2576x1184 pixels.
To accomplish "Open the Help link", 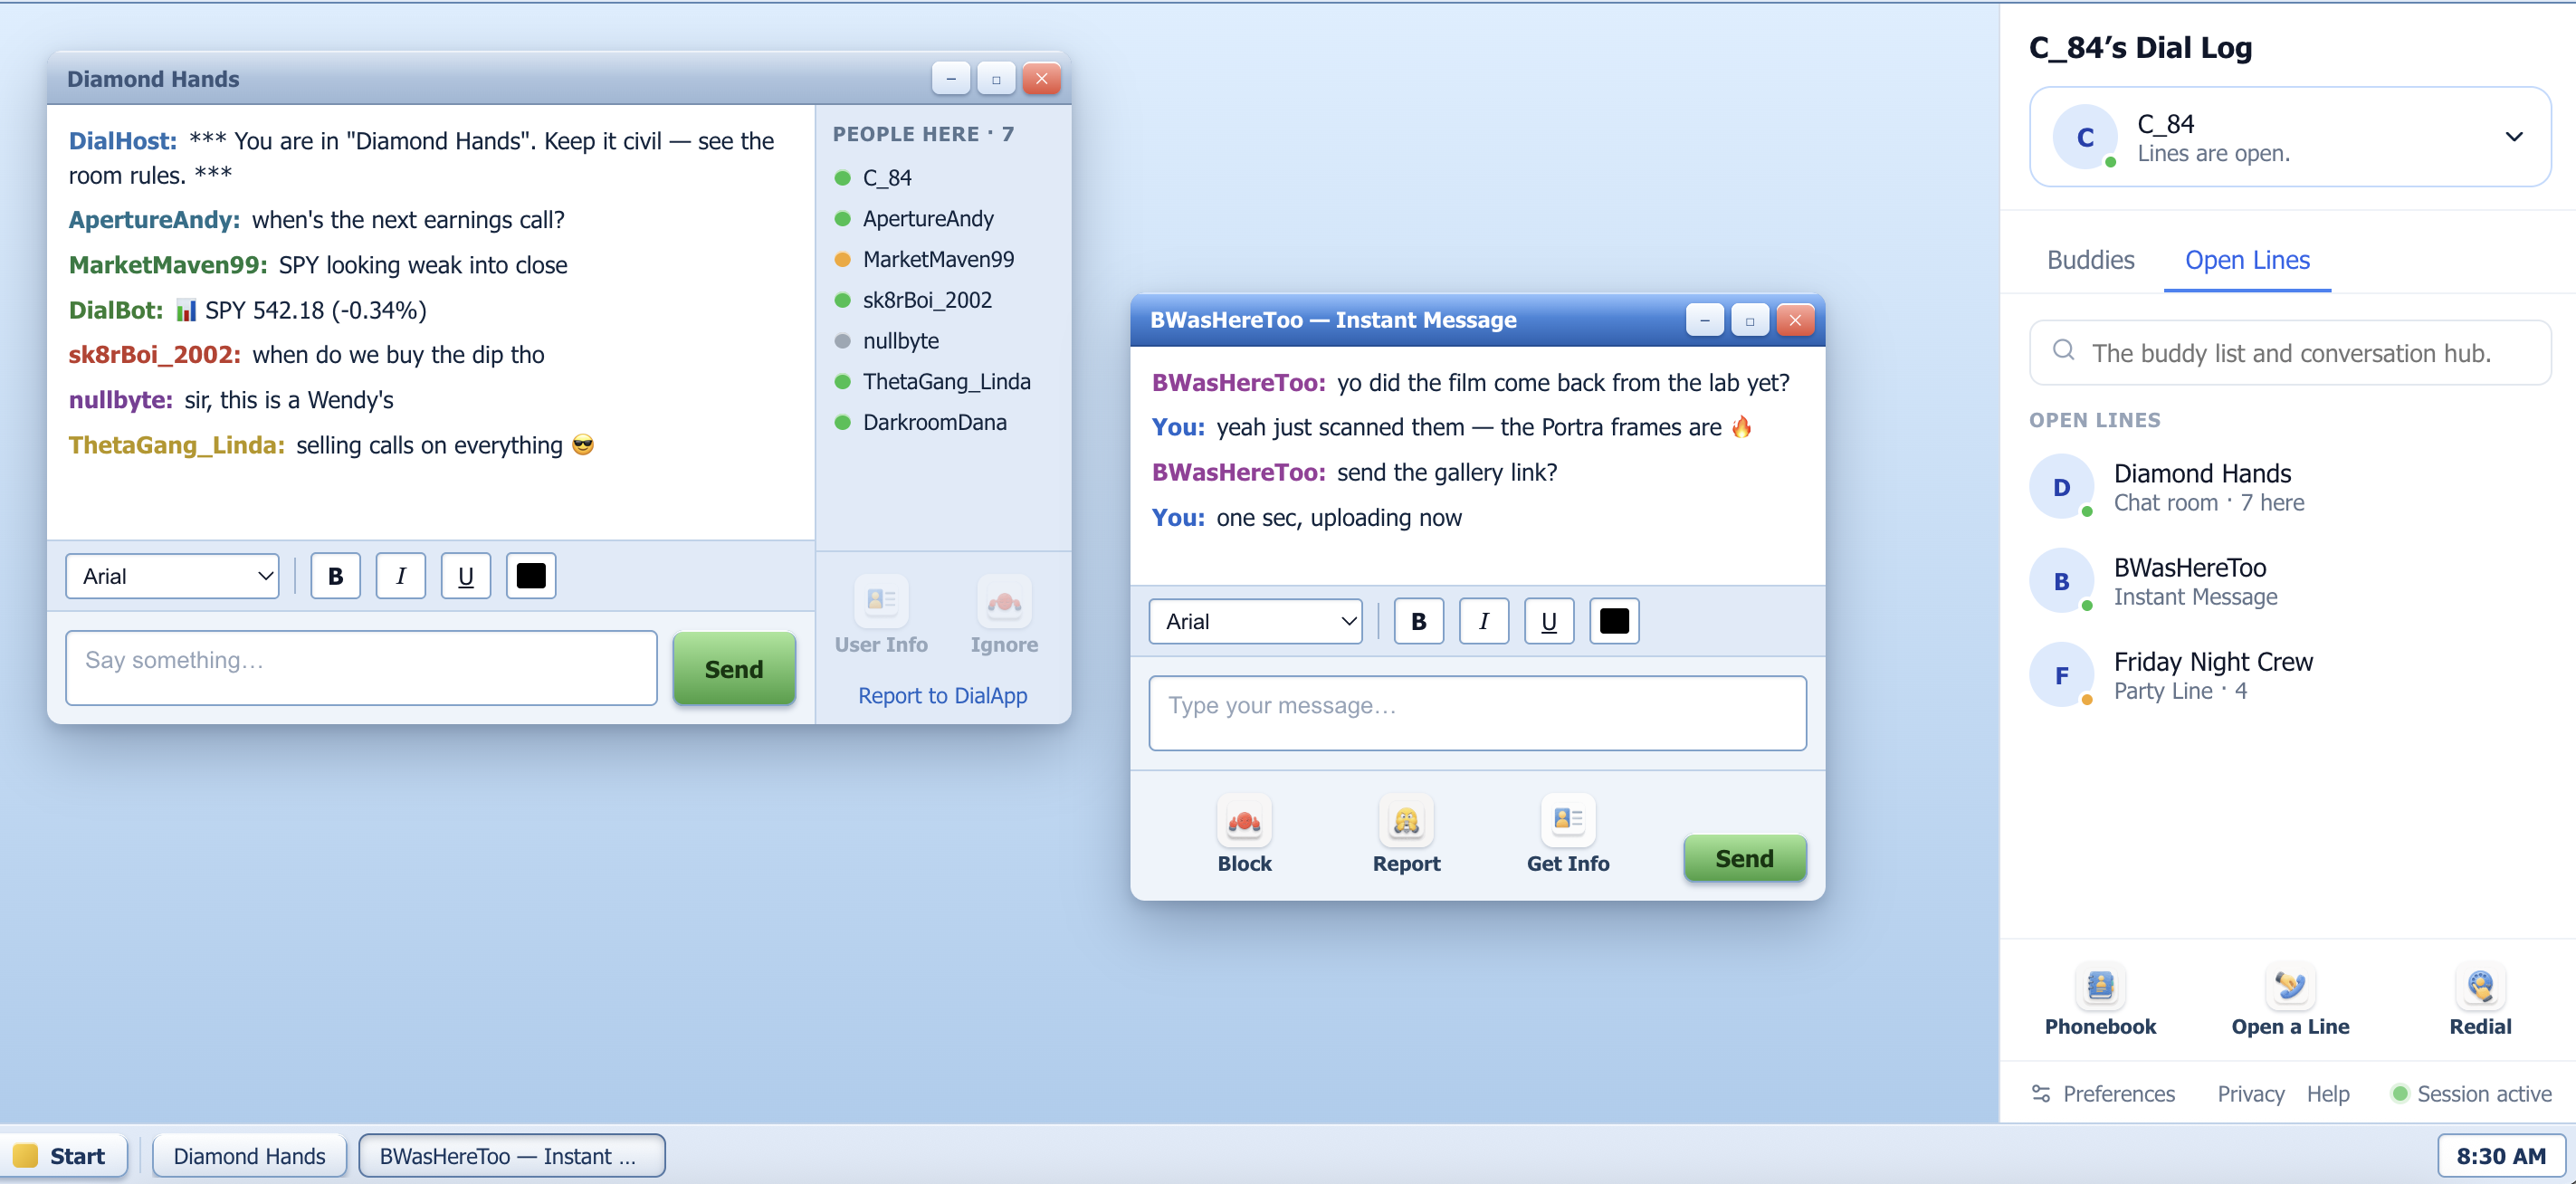I will pos(2327,1094).
